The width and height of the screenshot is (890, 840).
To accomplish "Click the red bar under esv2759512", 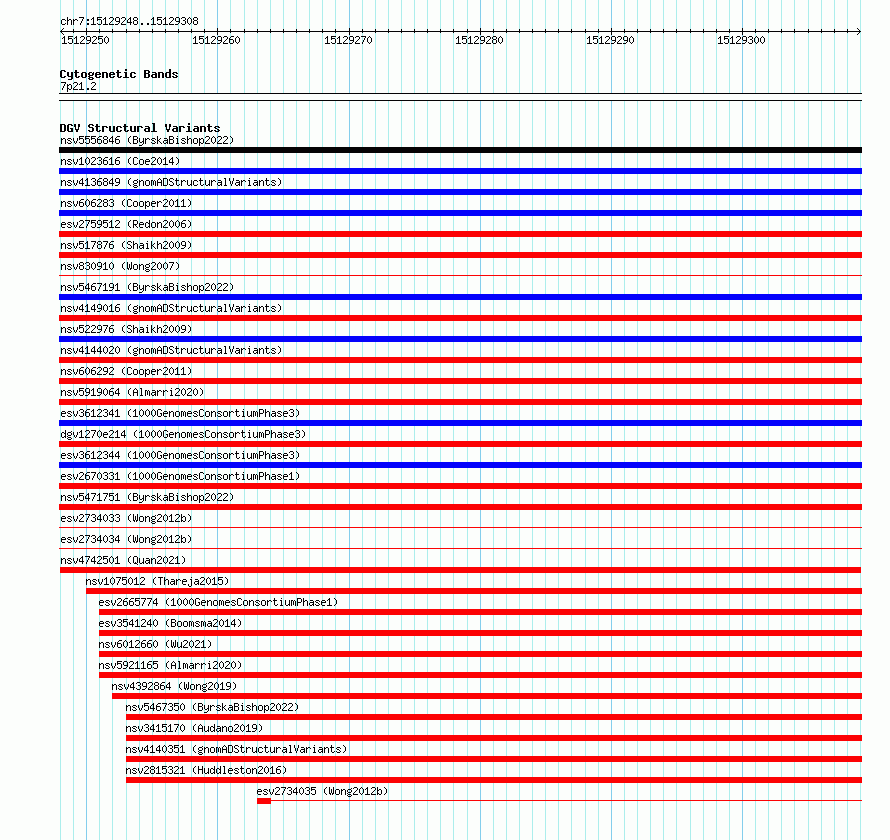I will (460, 234).
